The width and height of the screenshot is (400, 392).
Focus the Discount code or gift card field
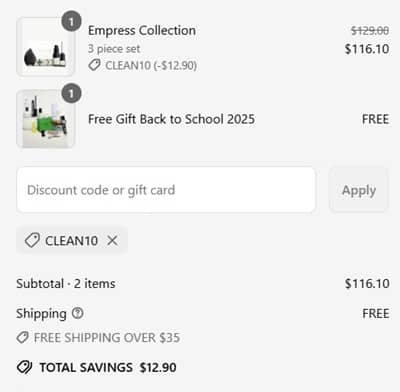coord(166,190)
